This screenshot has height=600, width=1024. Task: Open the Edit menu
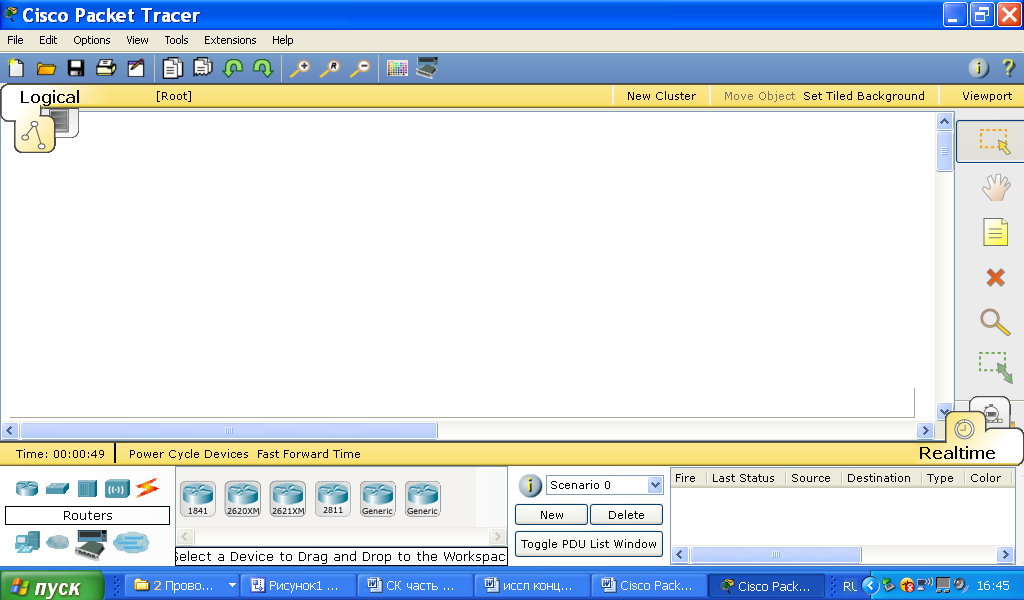tap(48, 40)
